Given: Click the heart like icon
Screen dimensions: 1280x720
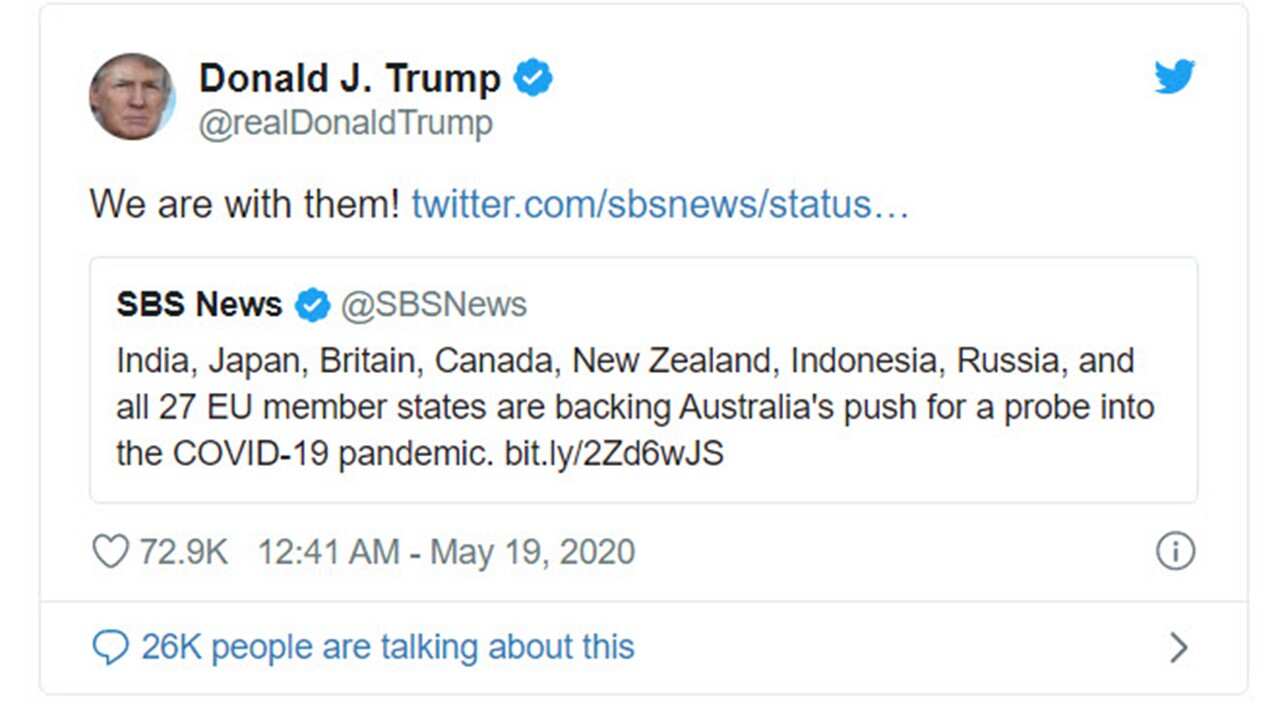Looking at the screenshot, I should point(110,552).
